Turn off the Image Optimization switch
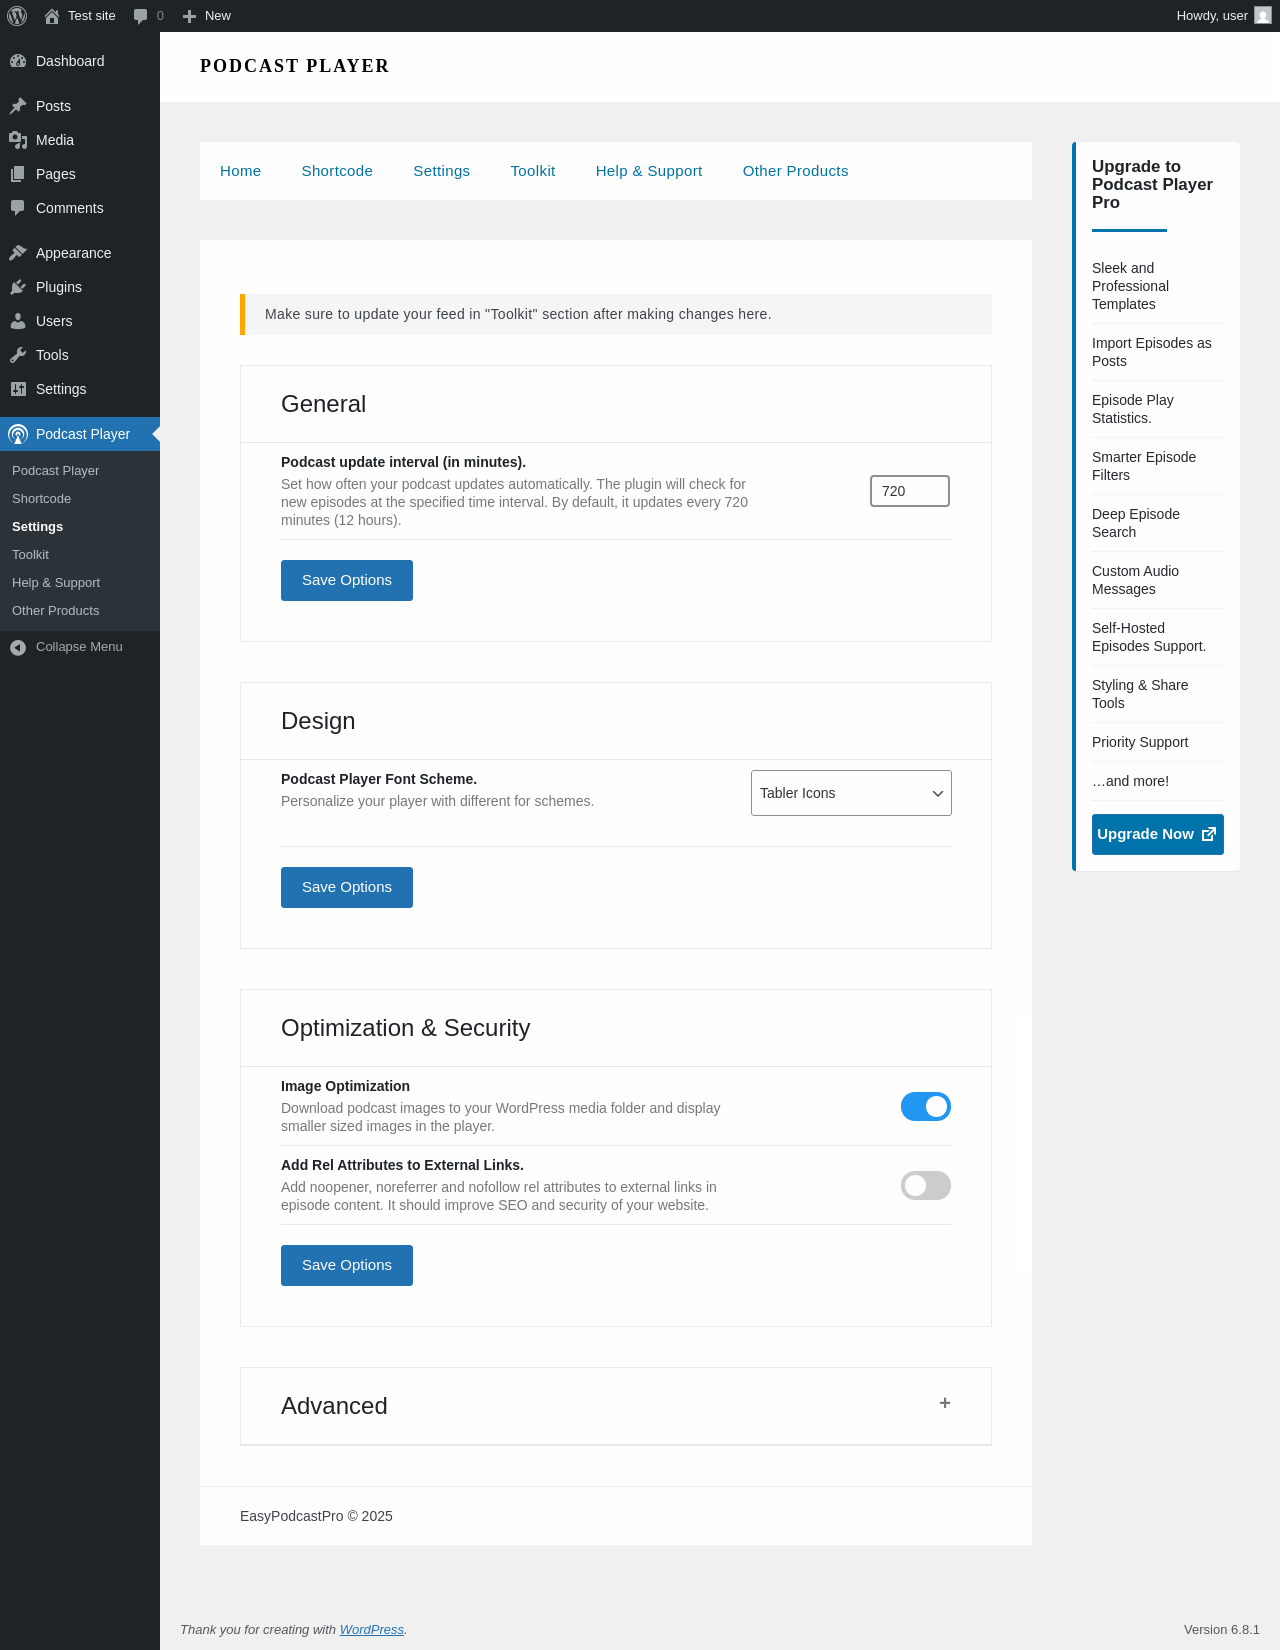 pyautogui.click(x=926, y=1106)
